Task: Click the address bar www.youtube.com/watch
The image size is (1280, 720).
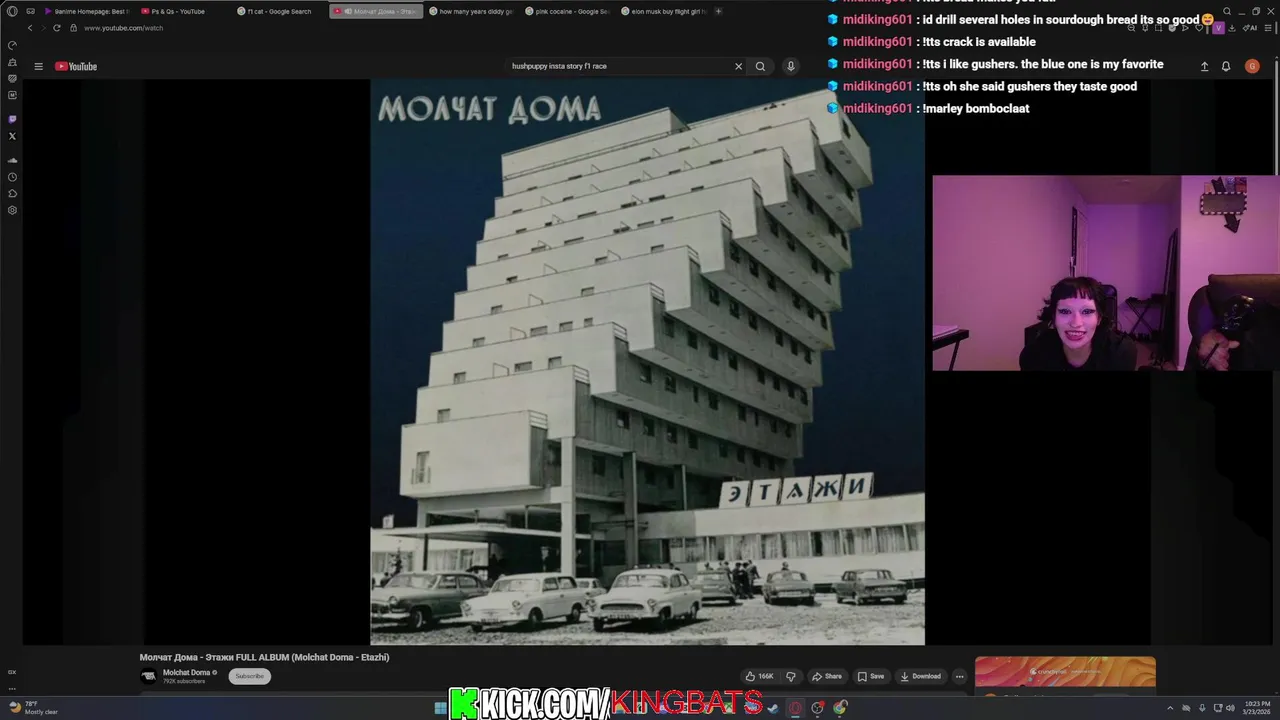Action: [123, 28]
